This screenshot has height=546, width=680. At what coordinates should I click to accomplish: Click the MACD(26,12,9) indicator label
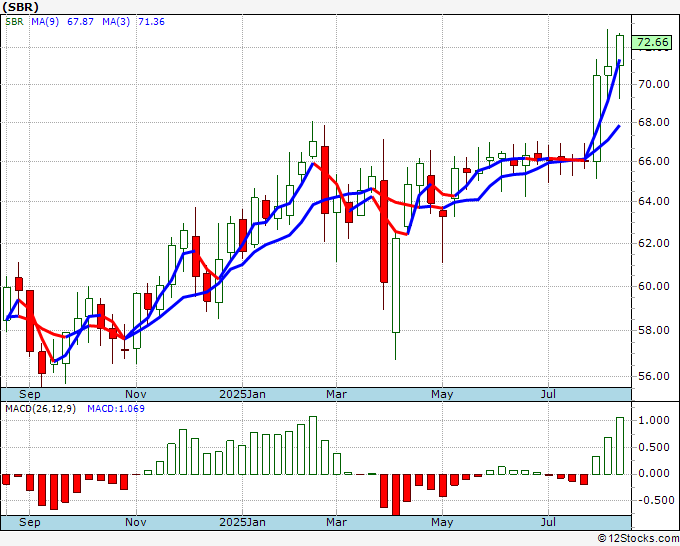pyautogui.click(x=41, y=409)
